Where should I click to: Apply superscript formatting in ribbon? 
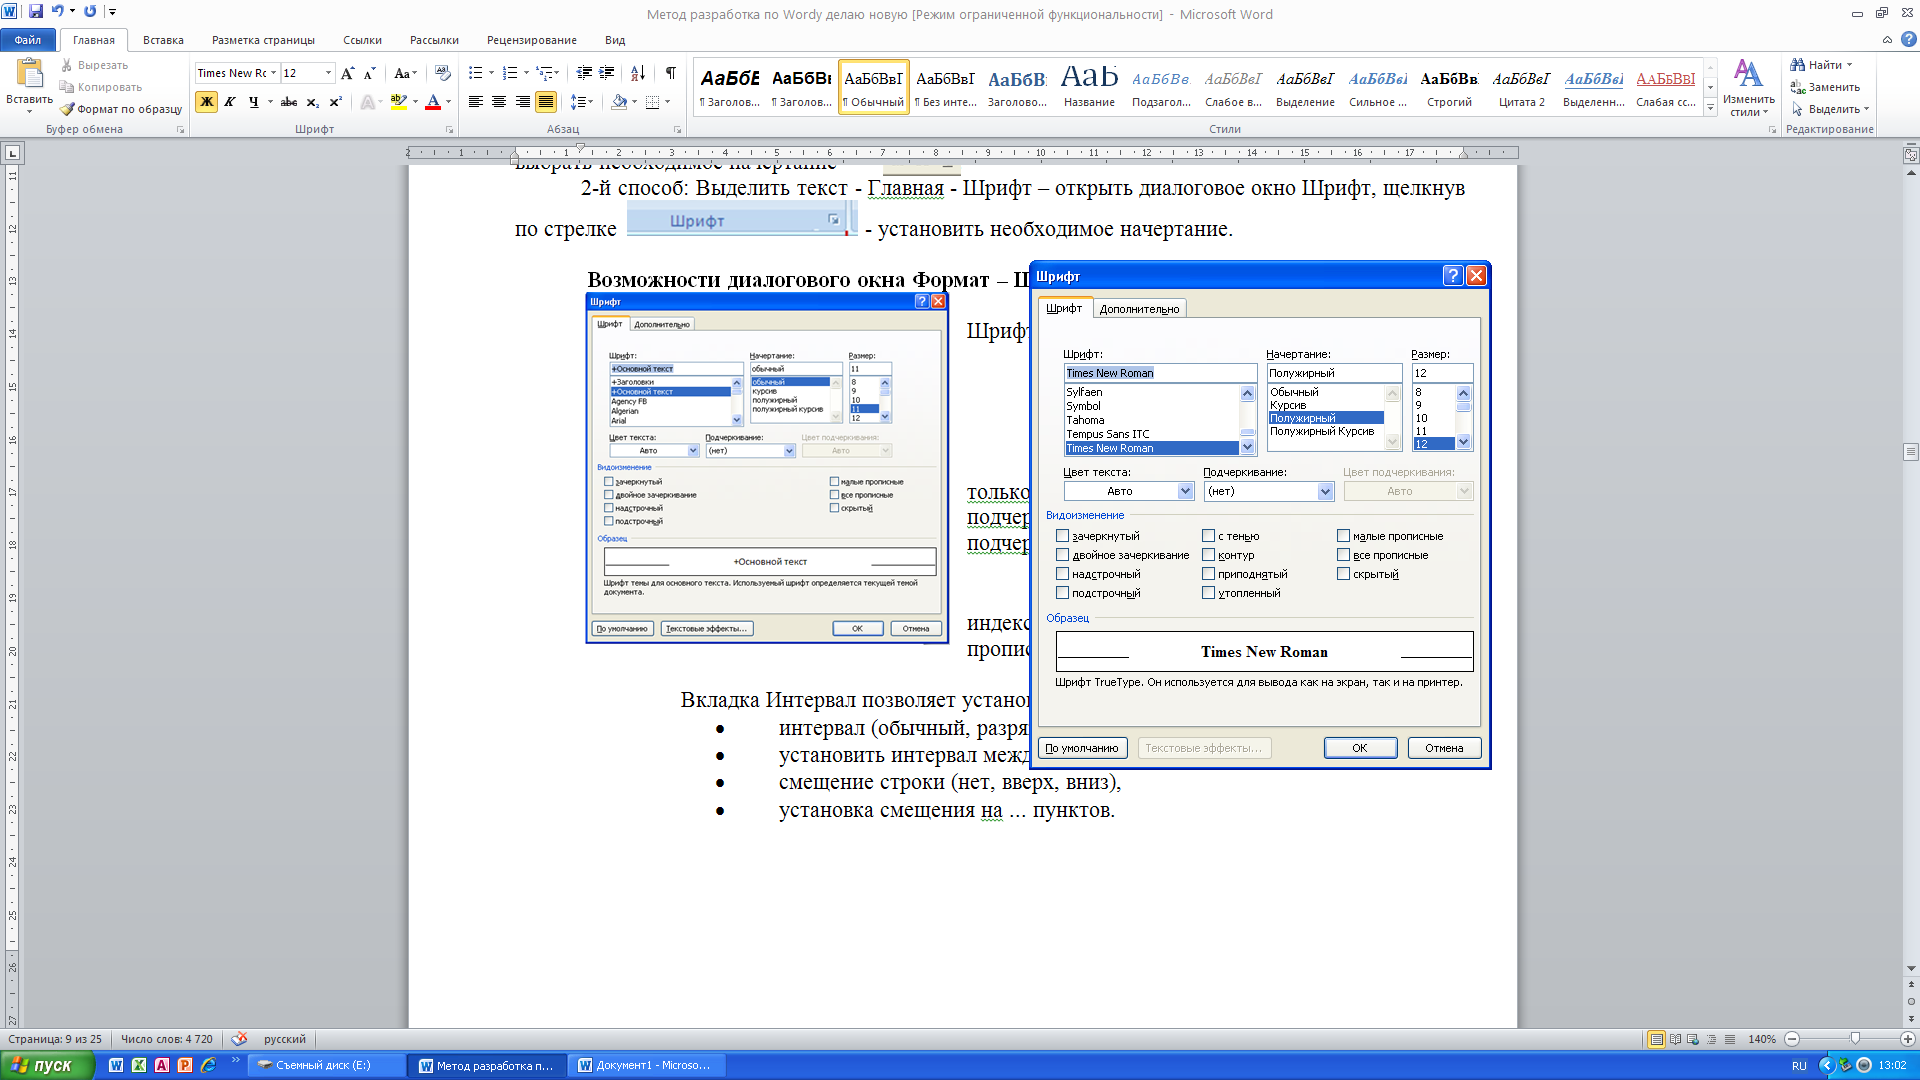336,102
